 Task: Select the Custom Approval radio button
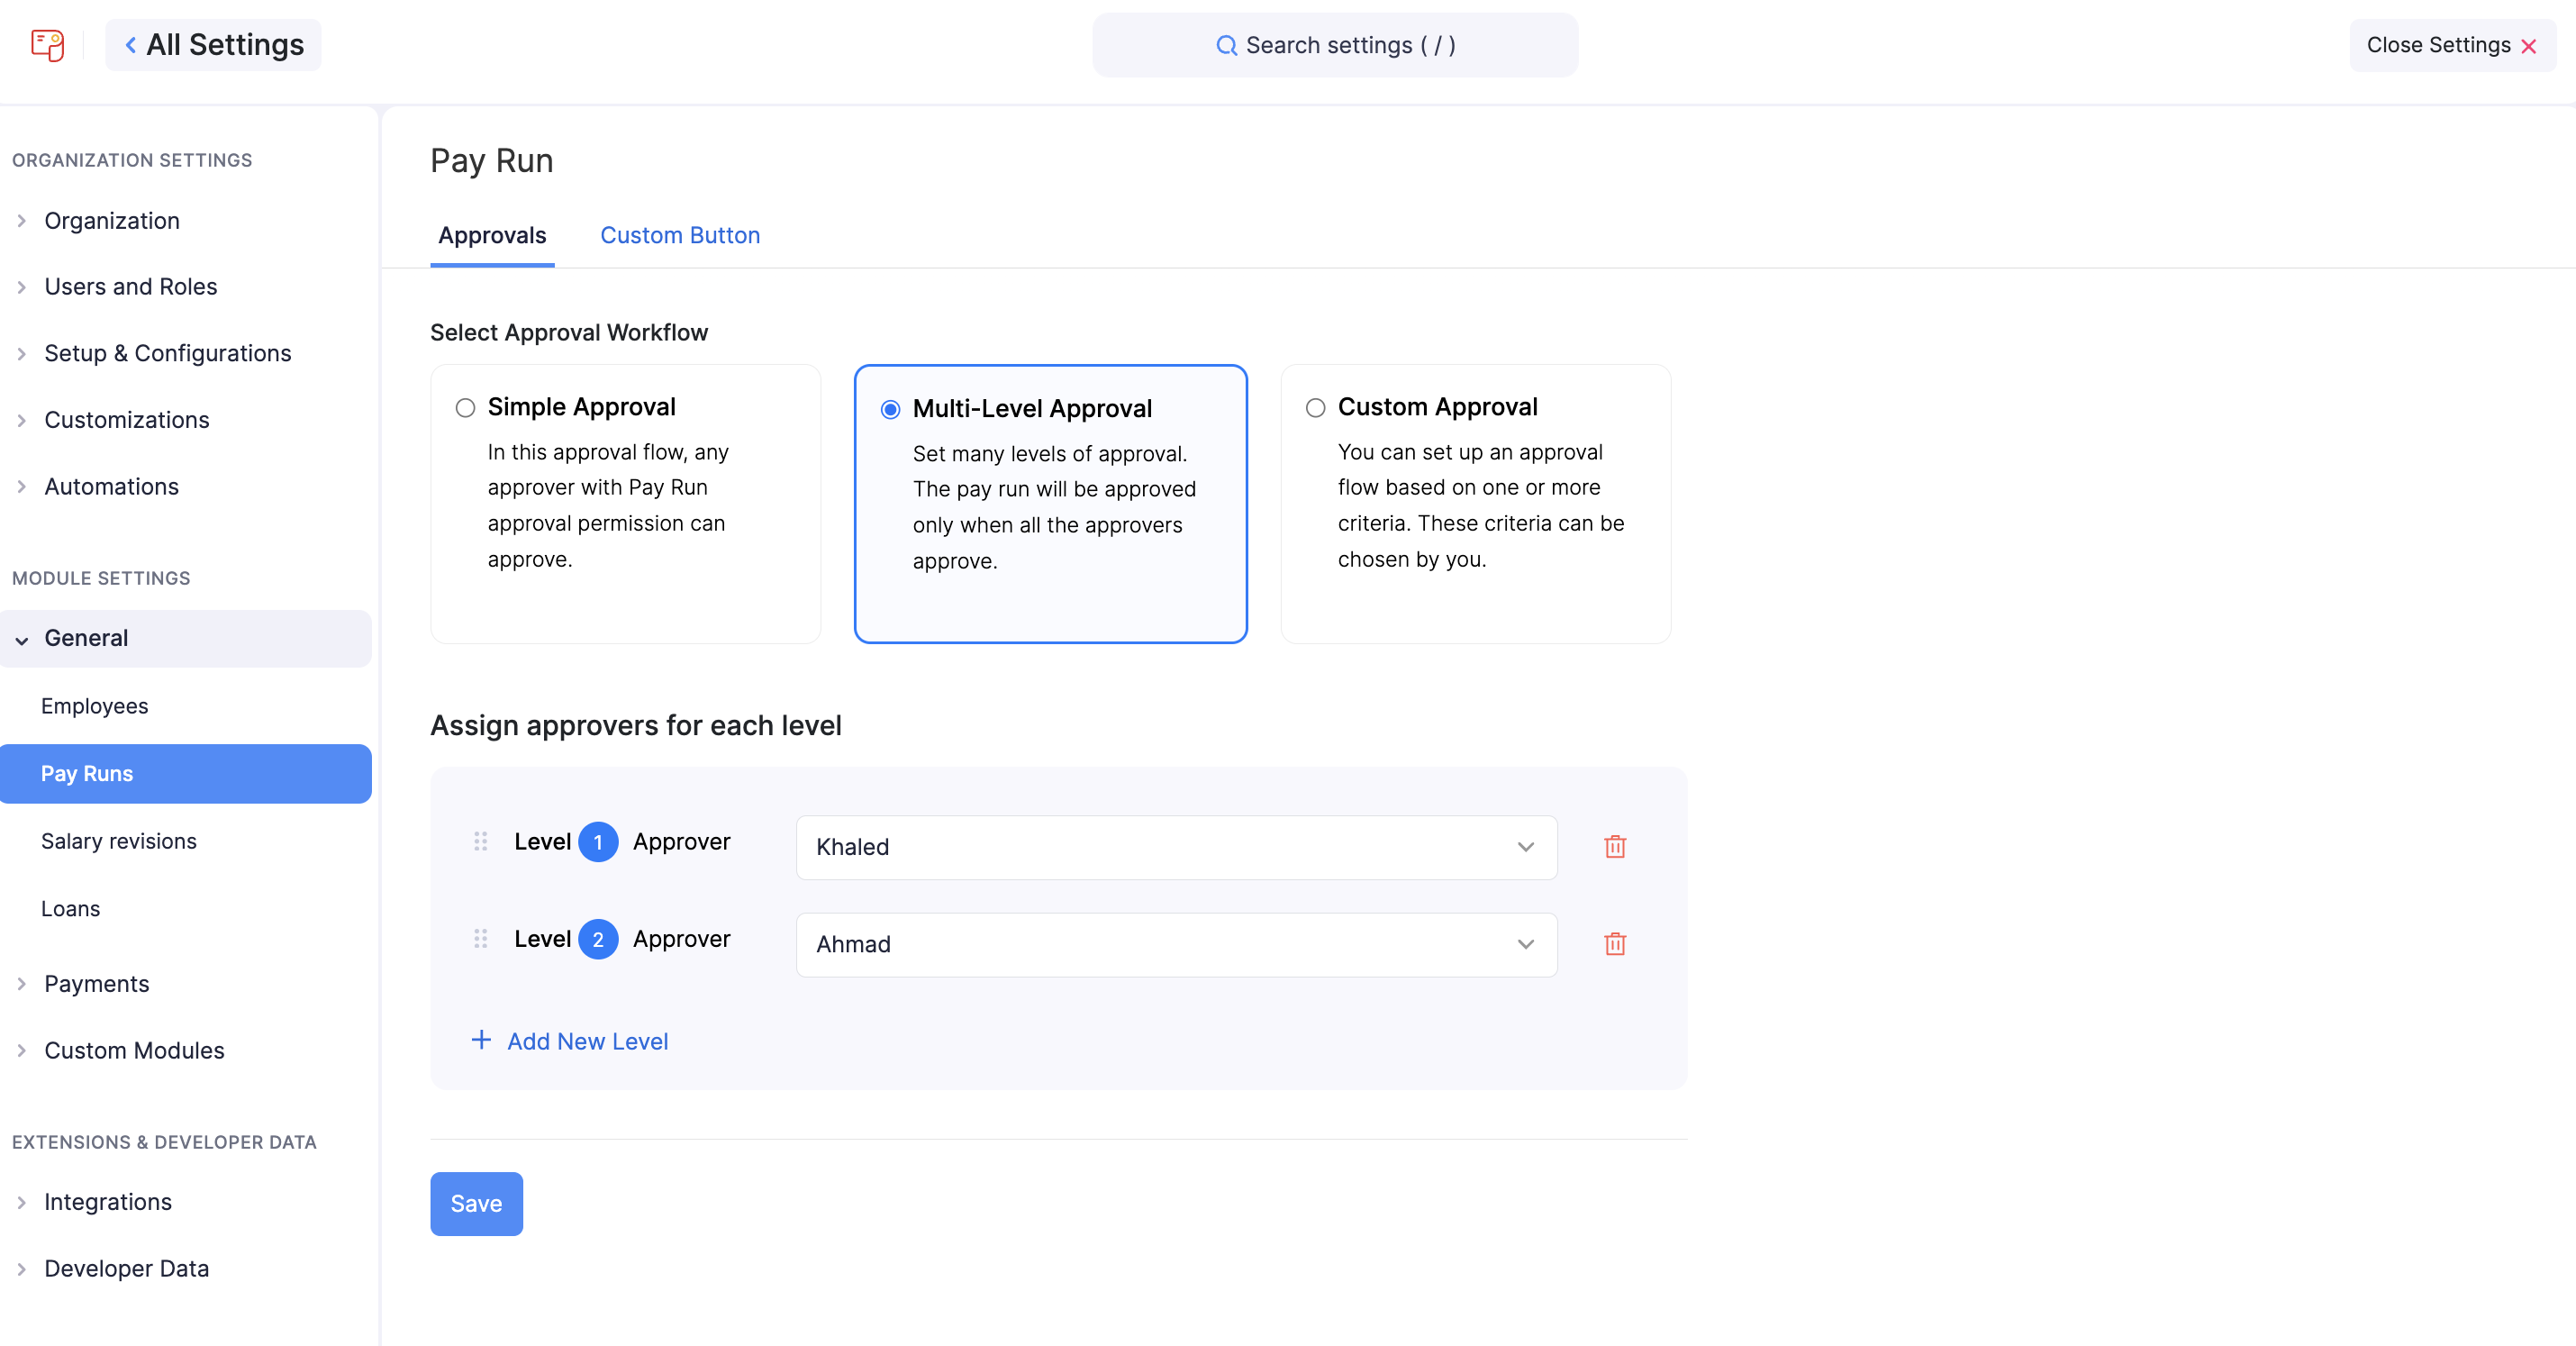pos(1315,408)
